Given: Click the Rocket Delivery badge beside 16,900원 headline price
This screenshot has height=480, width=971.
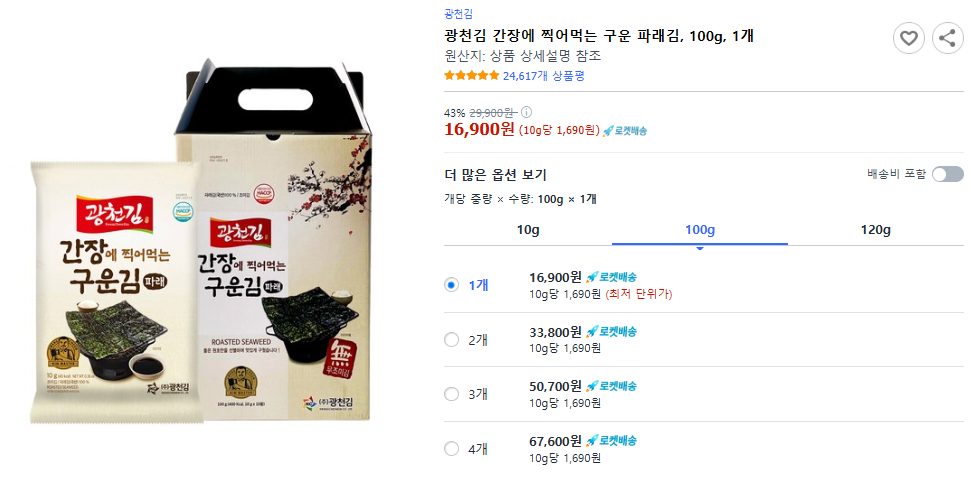Looking at the screenshot, I should [x=625, y=130].
